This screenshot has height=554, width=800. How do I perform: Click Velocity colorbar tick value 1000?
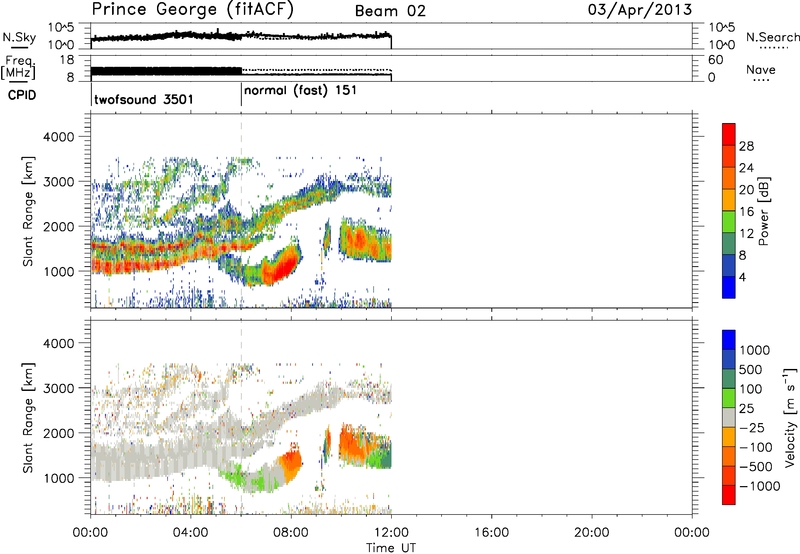point(755,350)
